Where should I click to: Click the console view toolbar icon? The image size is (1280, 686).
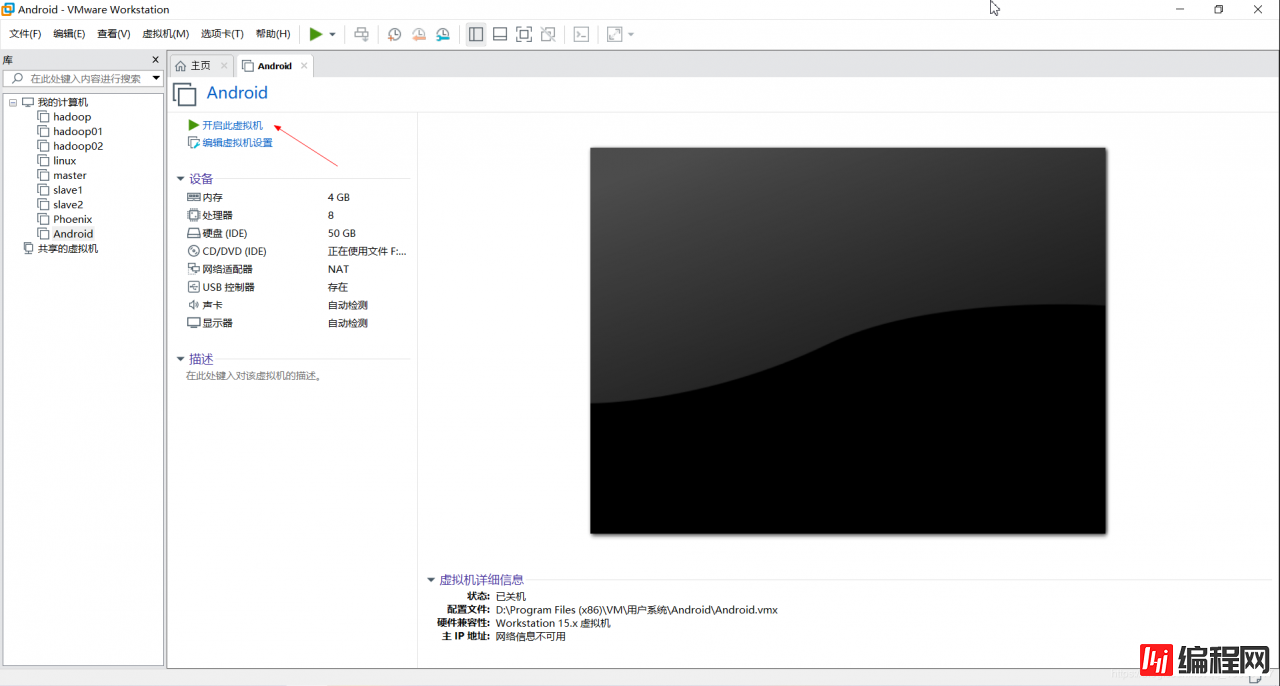(x=581, y=34)
